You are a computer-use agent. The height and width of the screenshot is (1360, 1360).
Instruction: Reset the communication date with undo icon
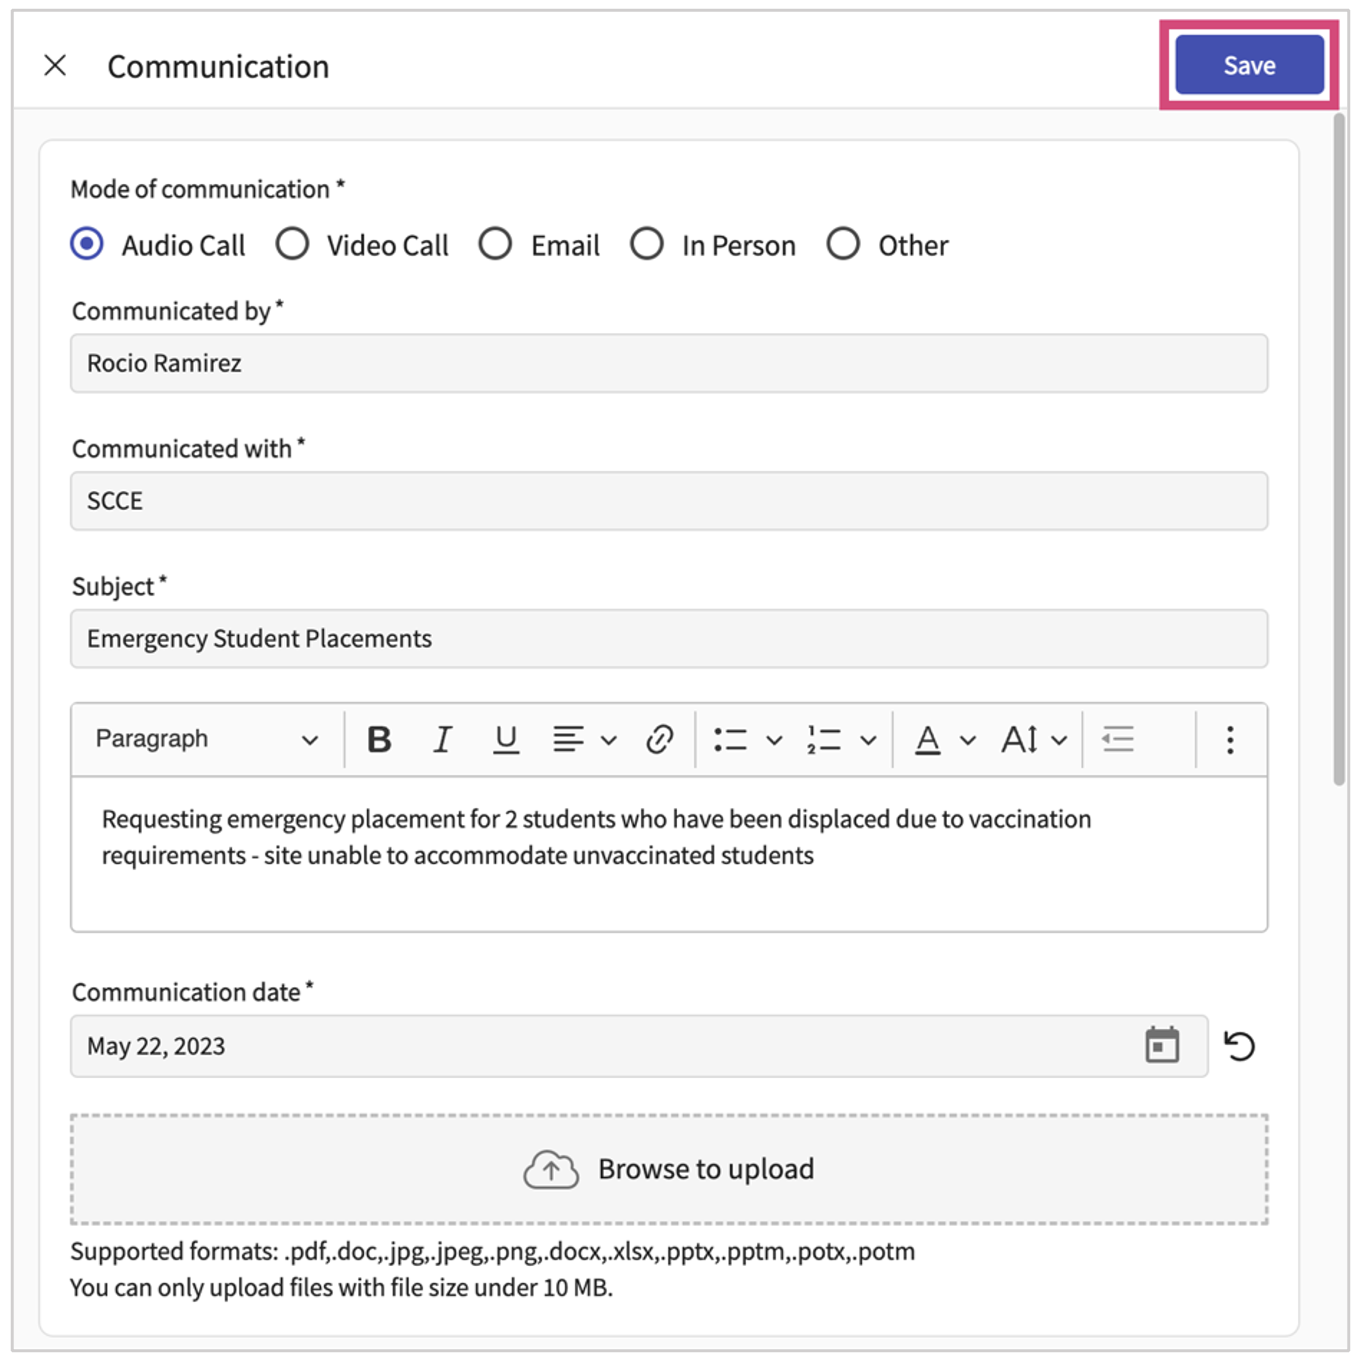(x=1239, y=1046)
